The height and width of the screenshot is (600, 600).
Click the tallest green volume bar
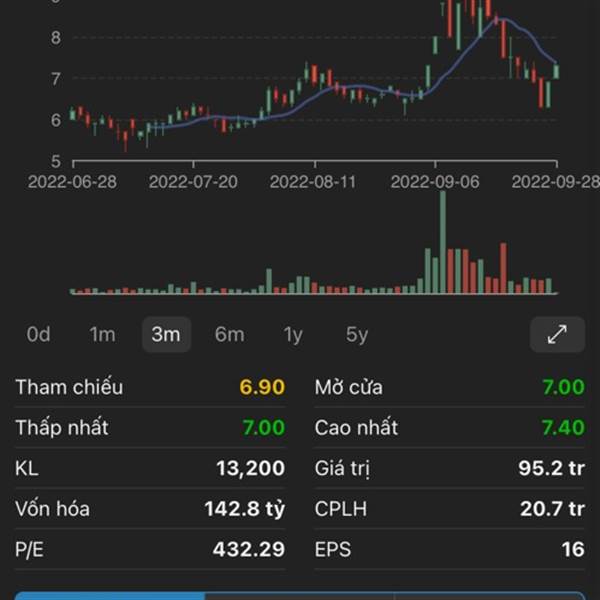(x=443, y=242)
